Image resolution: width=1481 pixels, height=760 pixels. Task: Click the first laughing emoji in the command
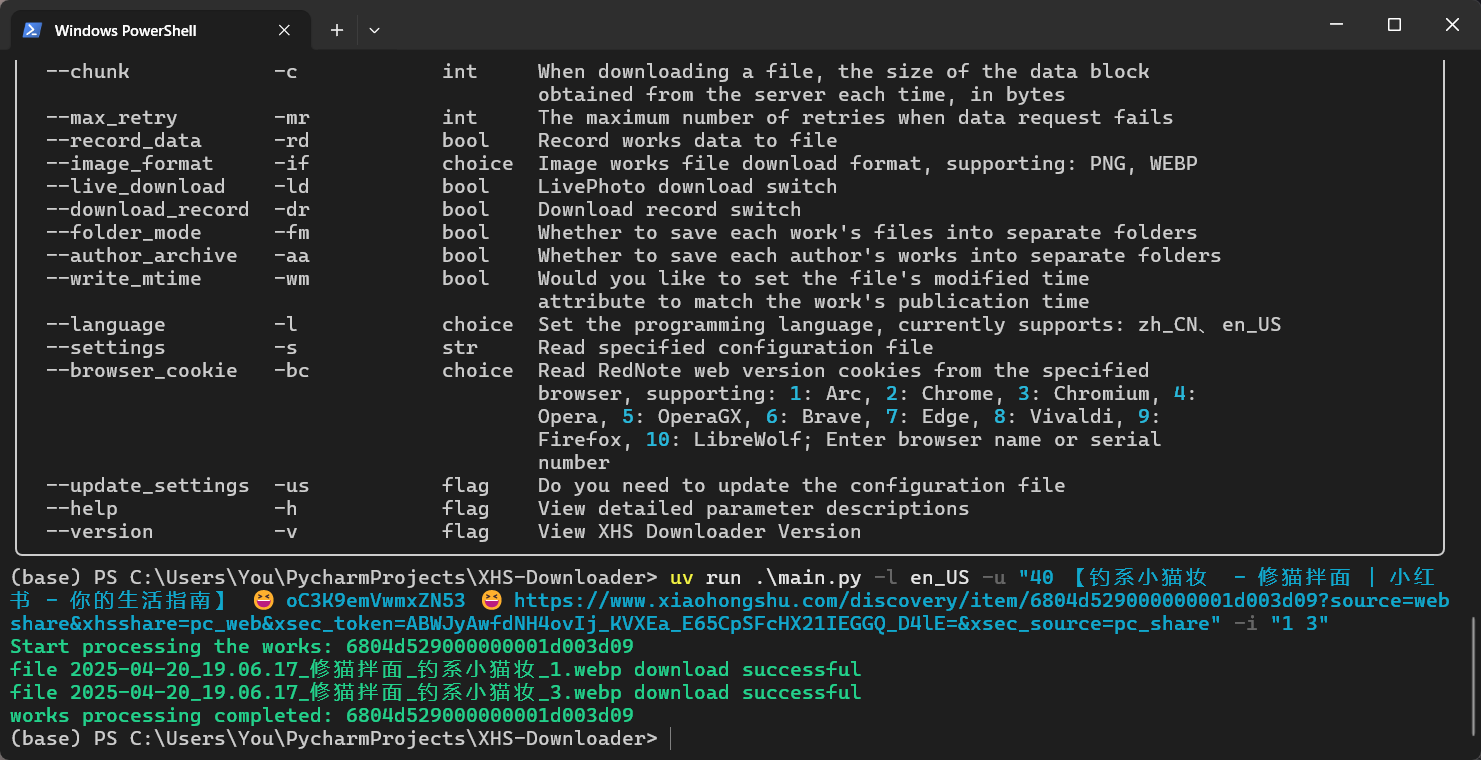coord(264,601)
